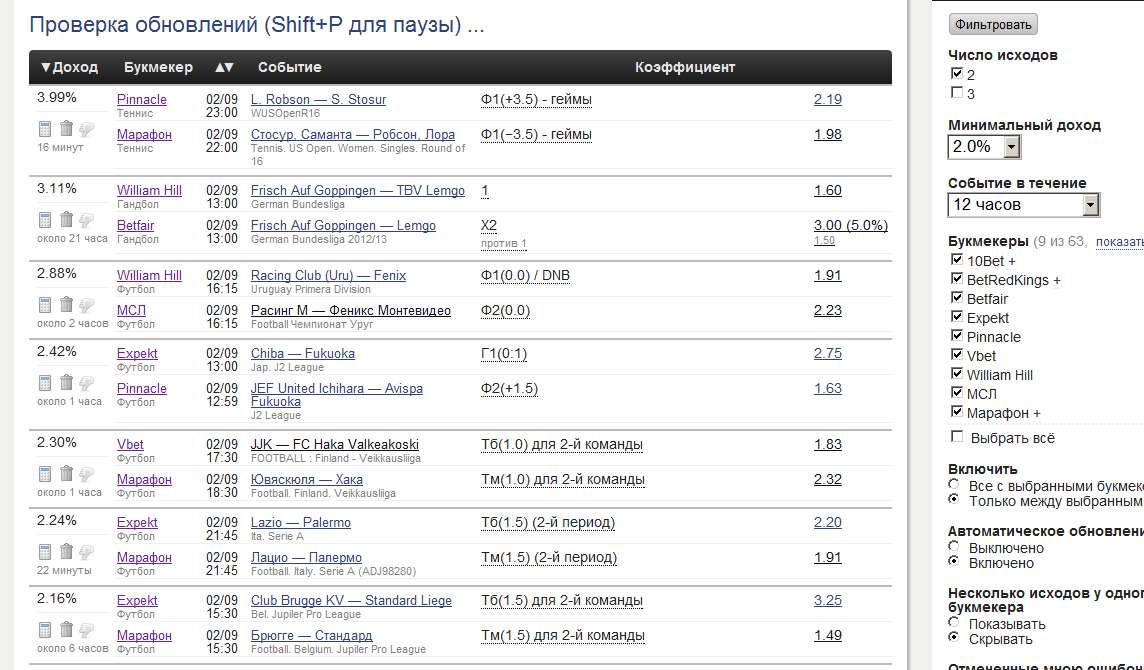The image size is (1144, 670).
Task: Click the trash icon in the 2.42% row
Action: click(x=66, y=382)
